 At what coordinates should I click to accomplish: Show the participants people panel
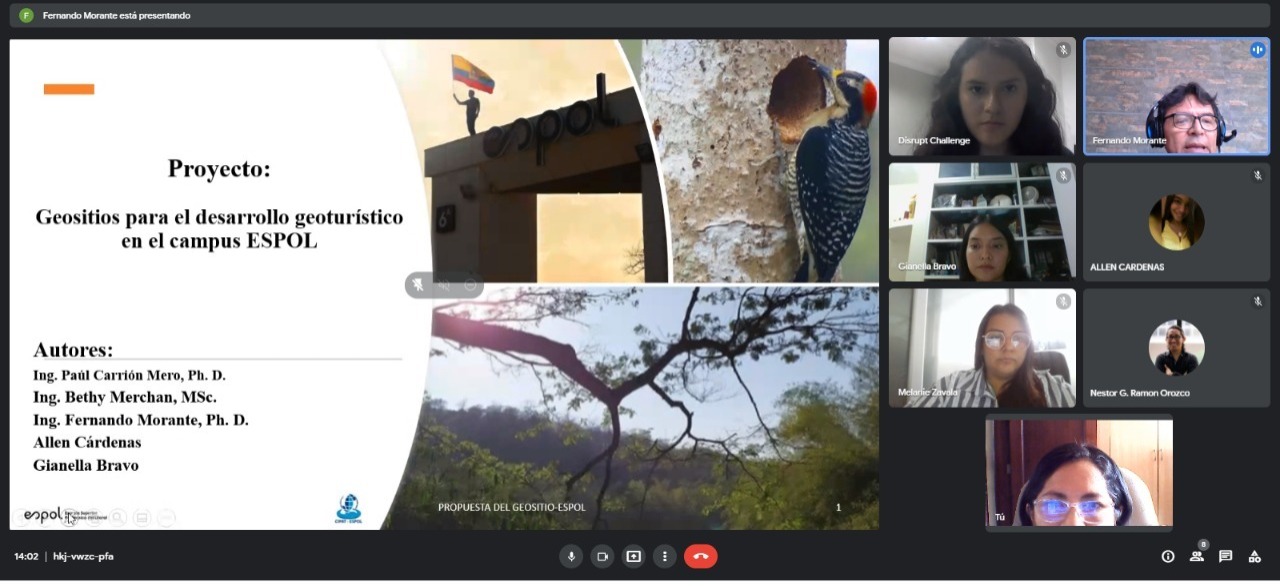(x=1197, y=556)
